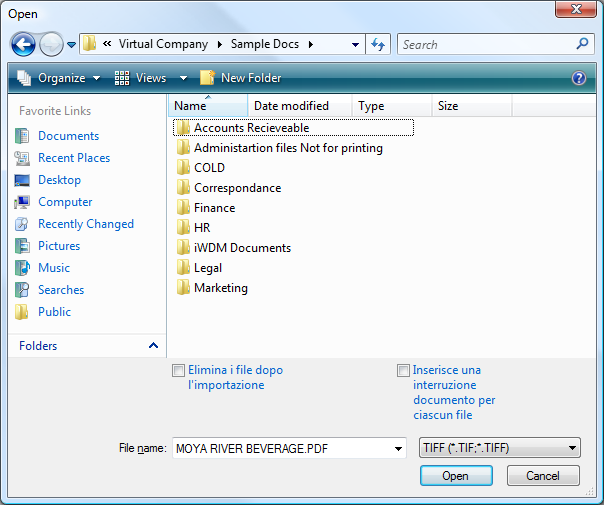Click the Recently Changed sidebar icon

(x=22, y=224)
